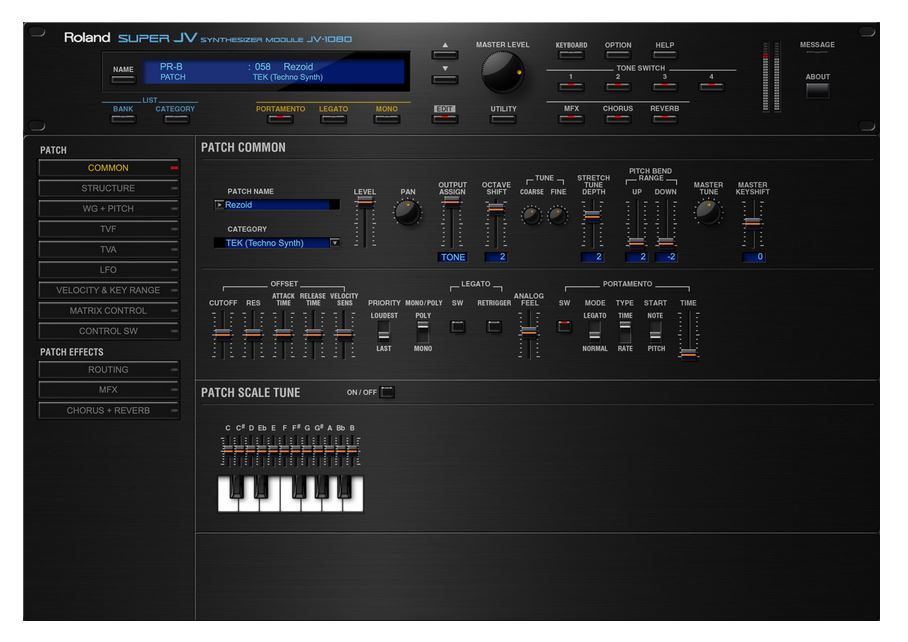Click the FINE tune knob
The height and width of the screenshot is (642, 908).
pyautogui.click(x=558, y=215)
